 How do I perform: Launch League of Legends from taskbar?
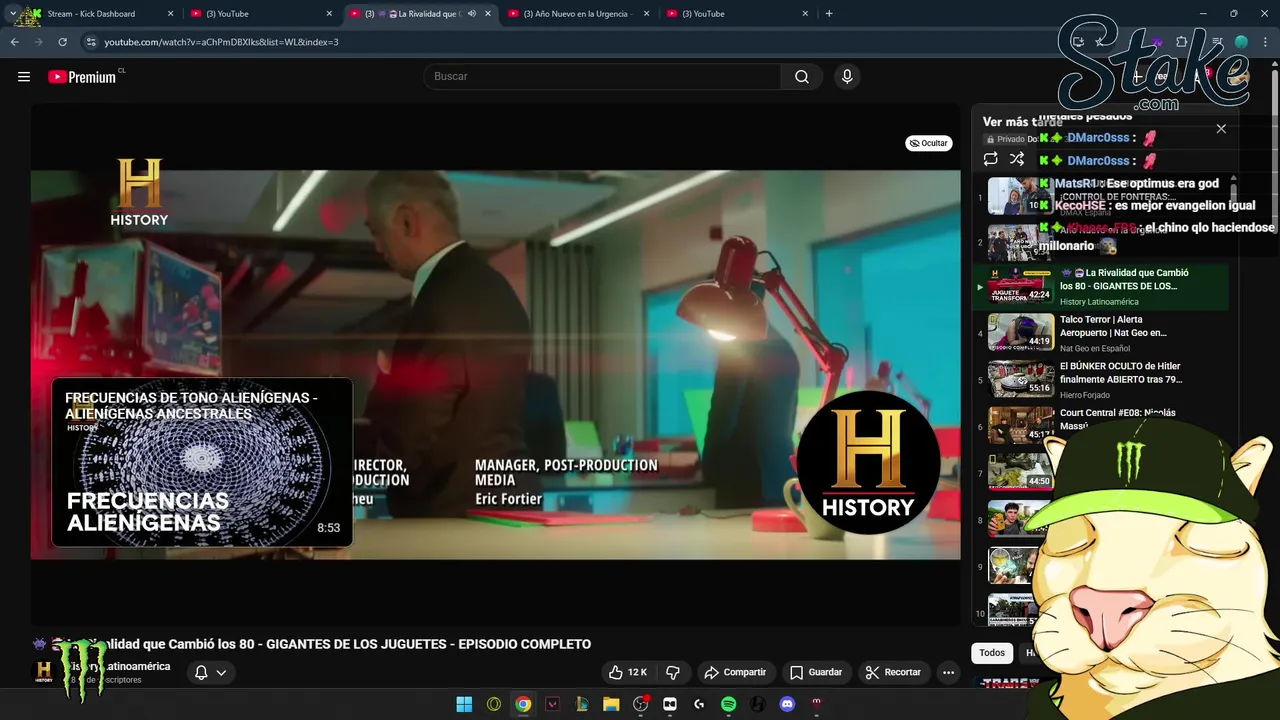582,704
